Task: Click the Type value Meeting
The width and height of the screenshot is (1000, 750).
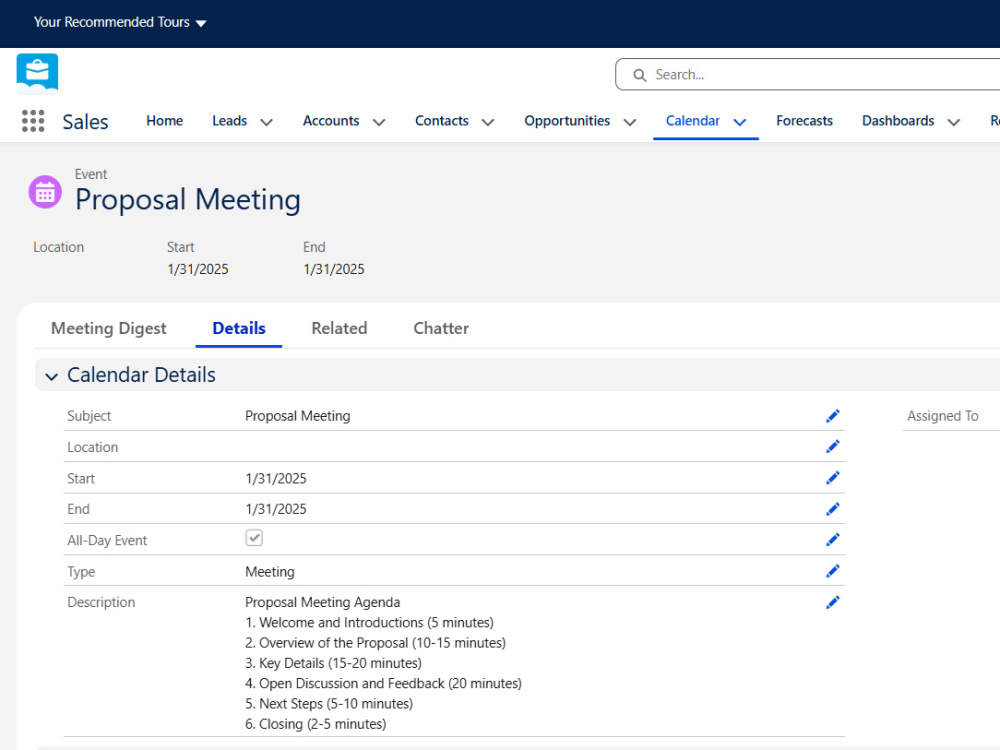Action: point(270,571)
